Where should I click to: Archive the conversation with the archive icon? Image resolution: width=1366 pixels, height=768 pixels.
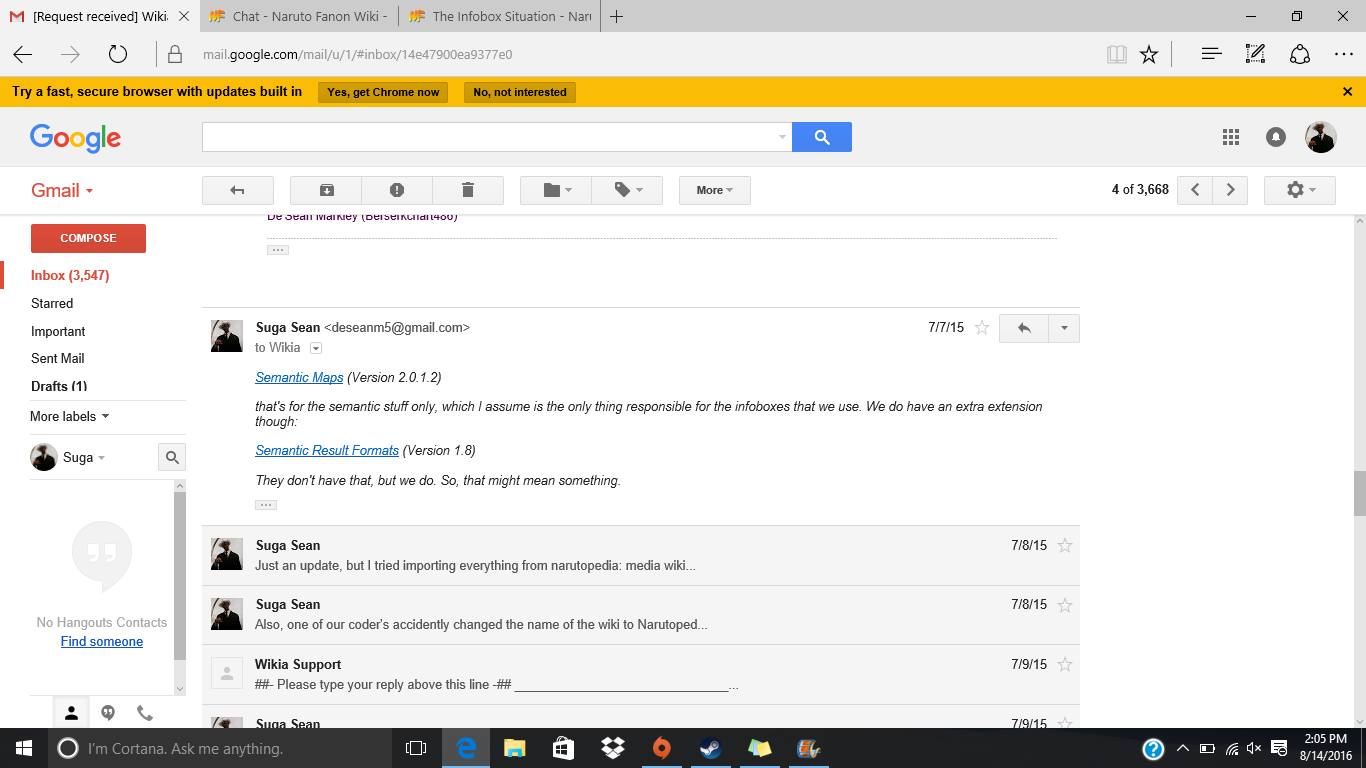[326, 190]
